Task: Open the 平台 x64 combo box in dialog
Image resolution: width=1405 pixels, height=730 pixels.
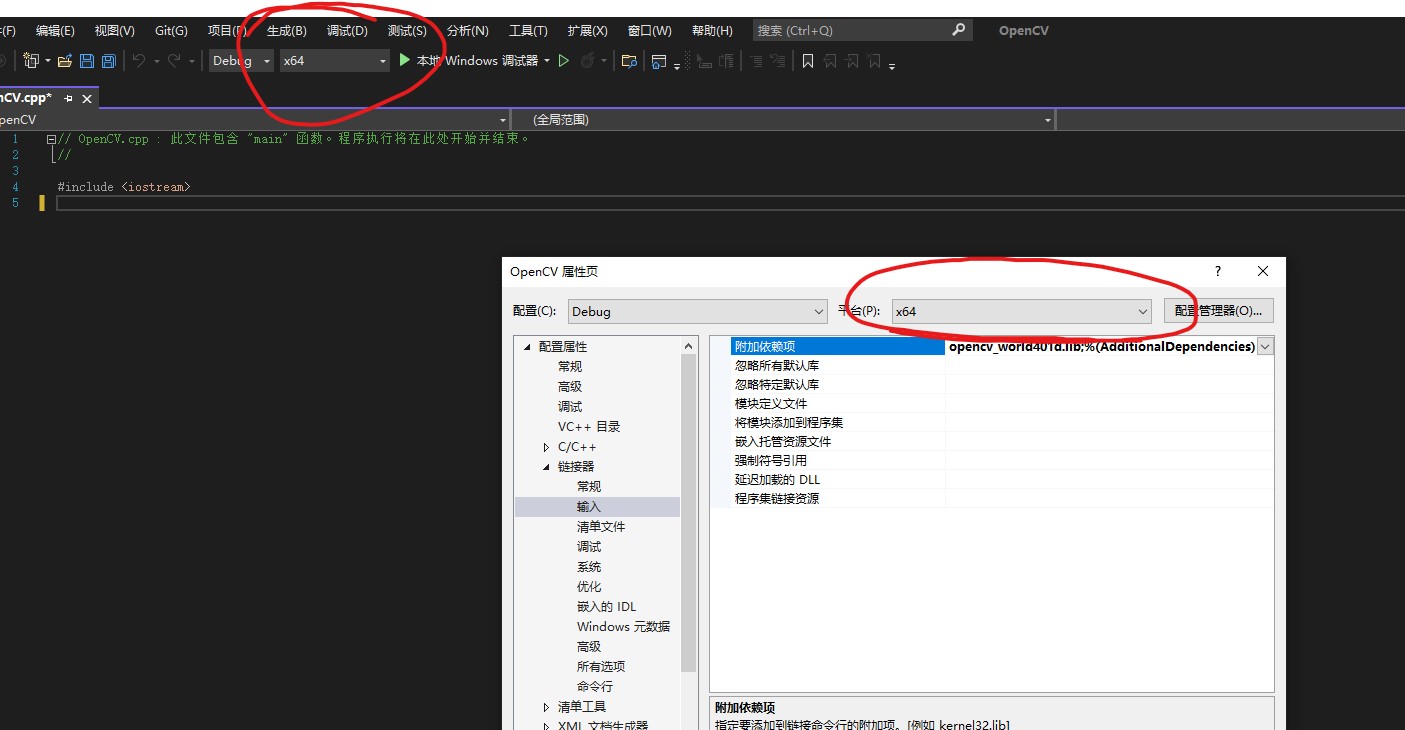Action: (x=1021, y=311)
